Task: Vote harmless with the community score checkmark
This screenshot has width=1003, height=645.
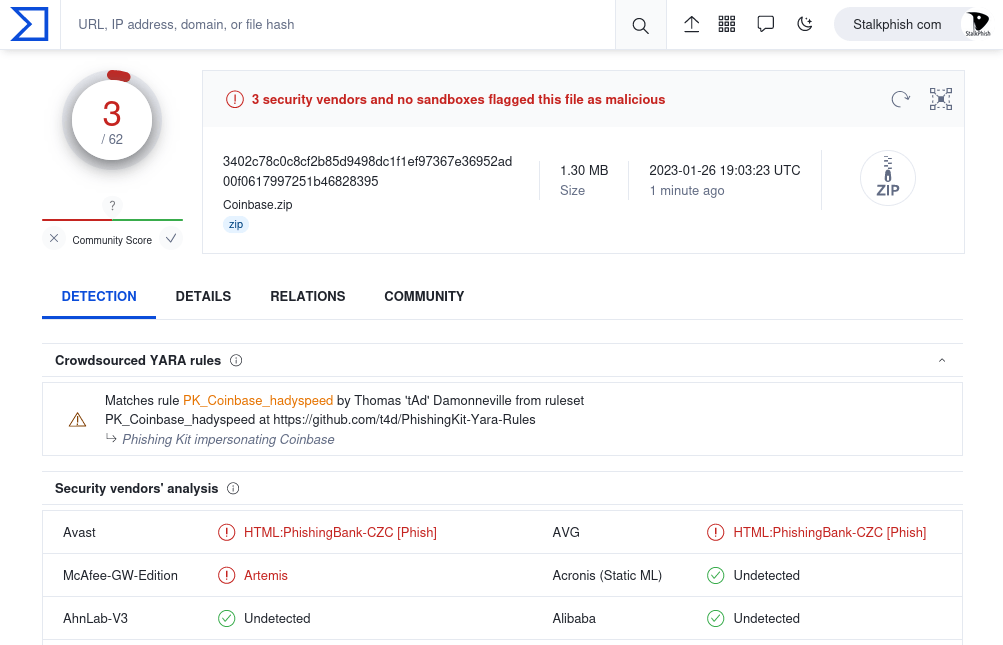Action: 171,239
